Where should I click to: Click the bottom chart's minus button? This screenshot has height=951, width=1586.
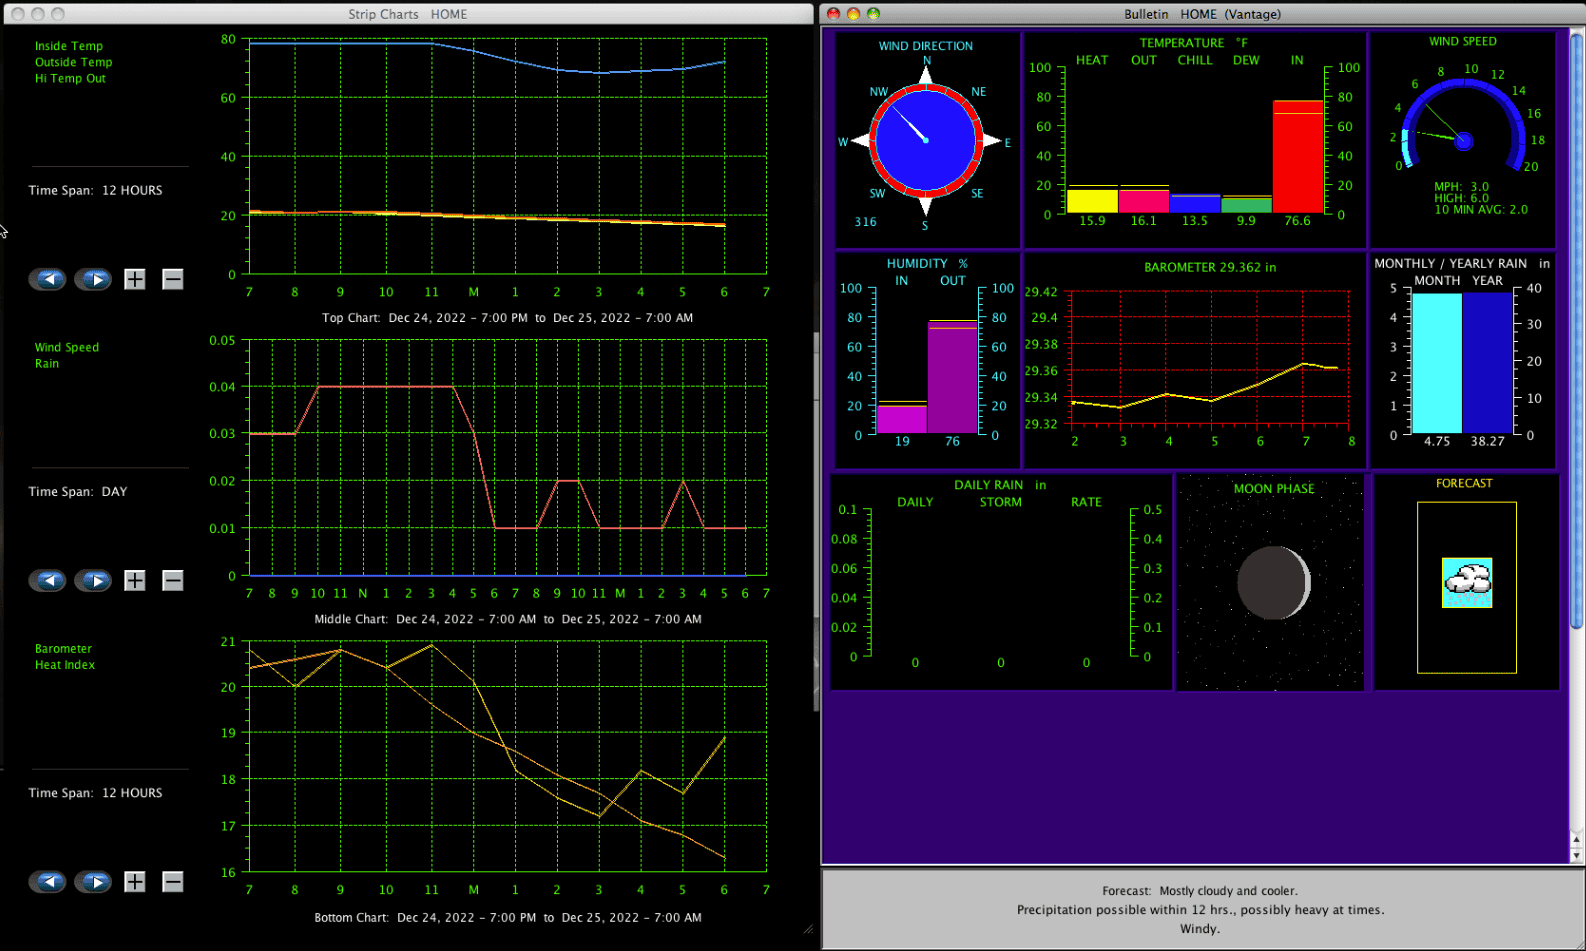173,881
